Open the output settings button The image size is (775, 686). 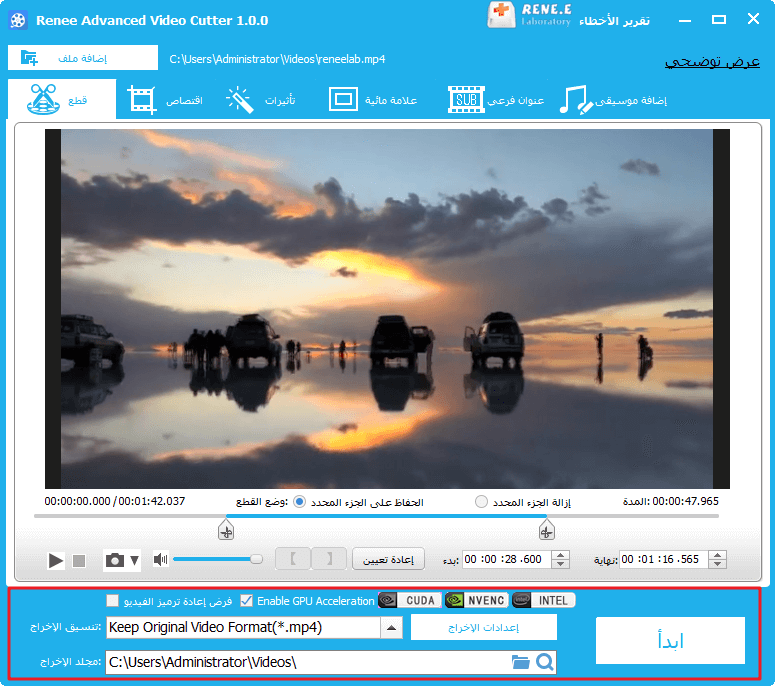click(x=484, y=628)
